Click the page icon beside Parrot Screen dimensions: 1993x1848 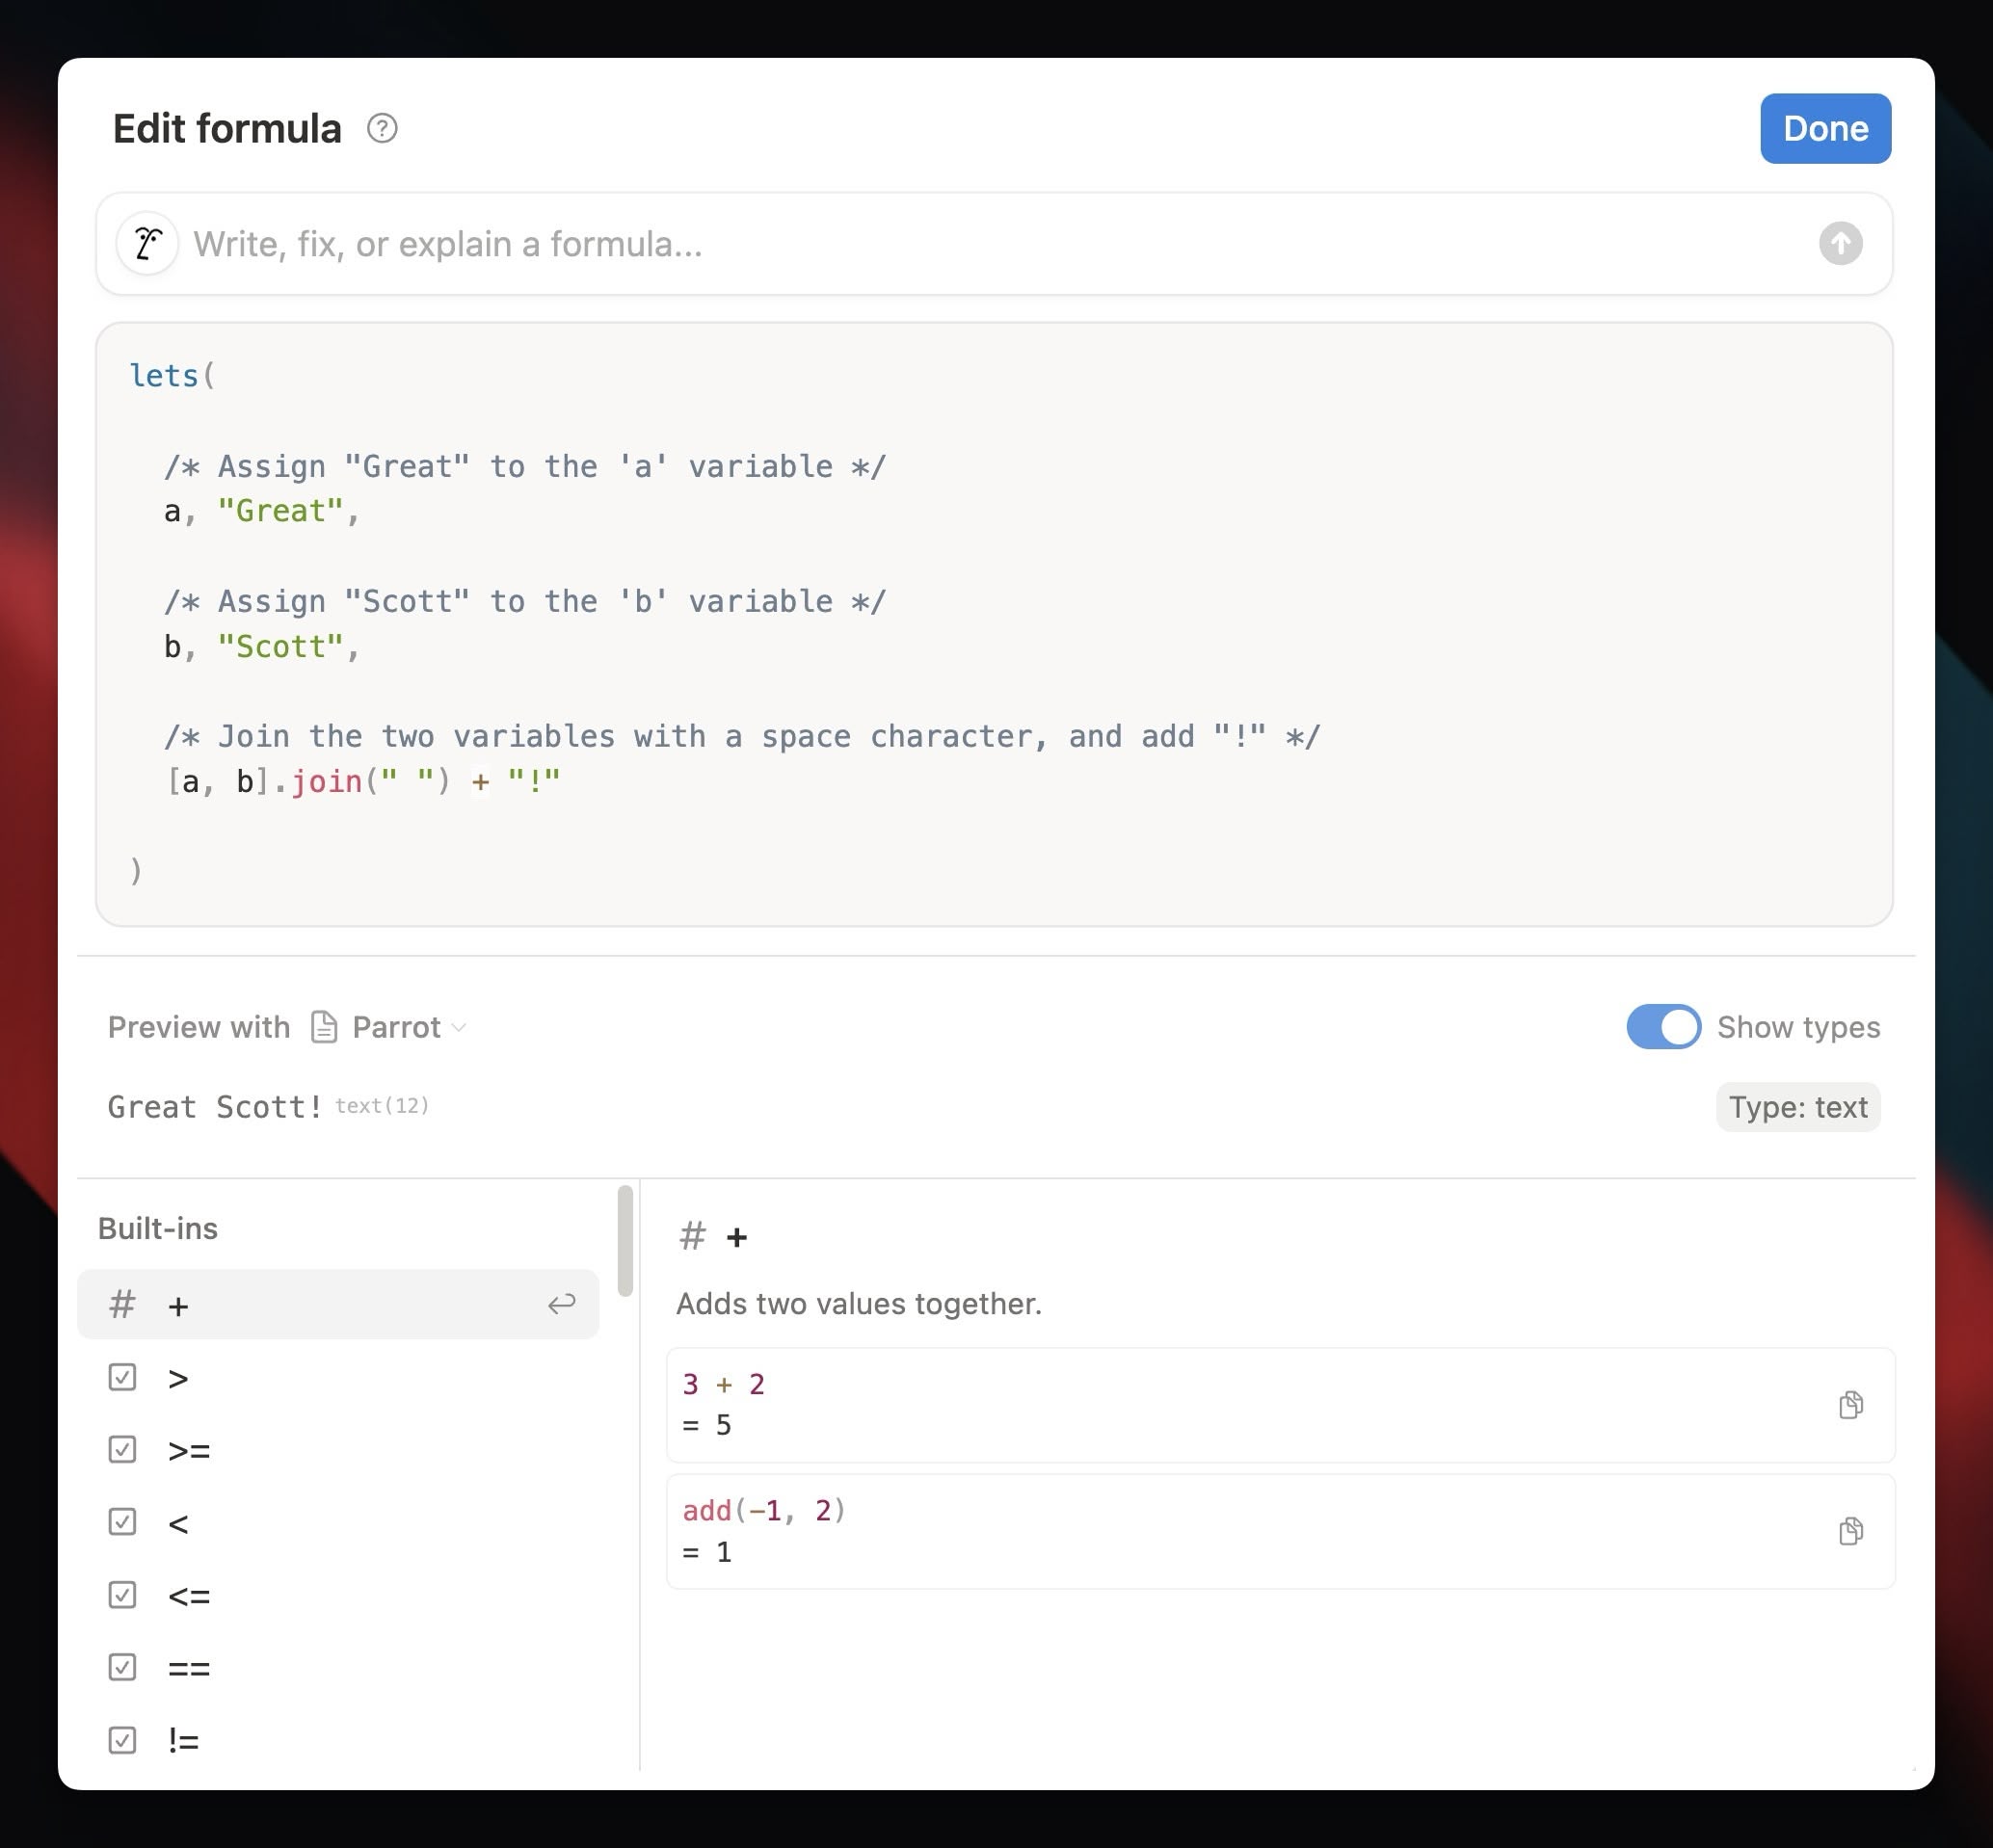click(x=324, y=1027)
